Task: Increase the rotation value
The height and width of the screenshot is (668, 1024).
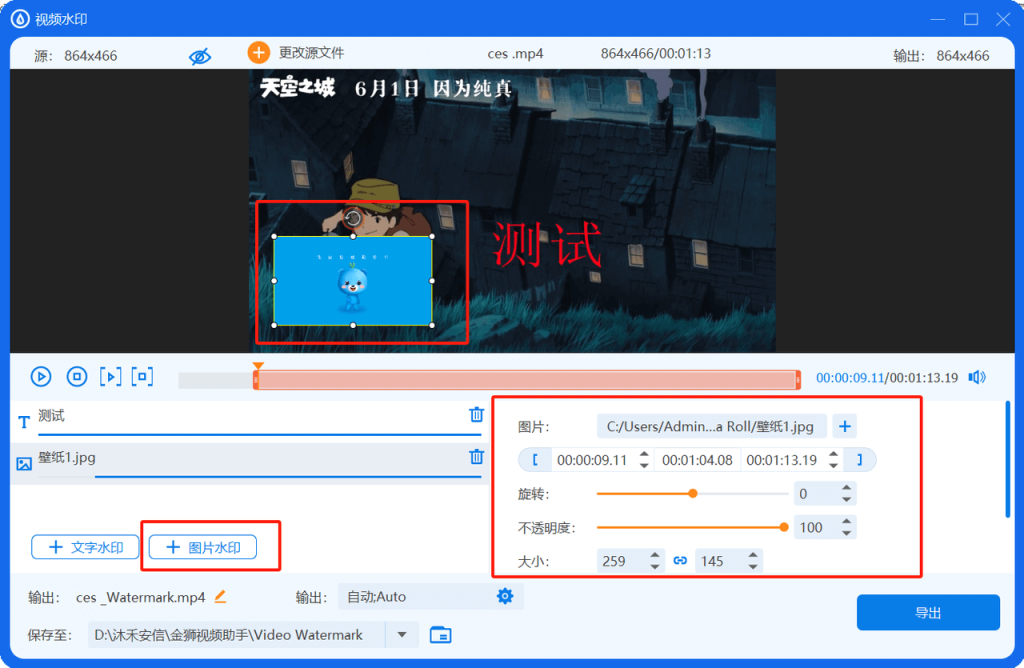Action: tap(846, 488)
